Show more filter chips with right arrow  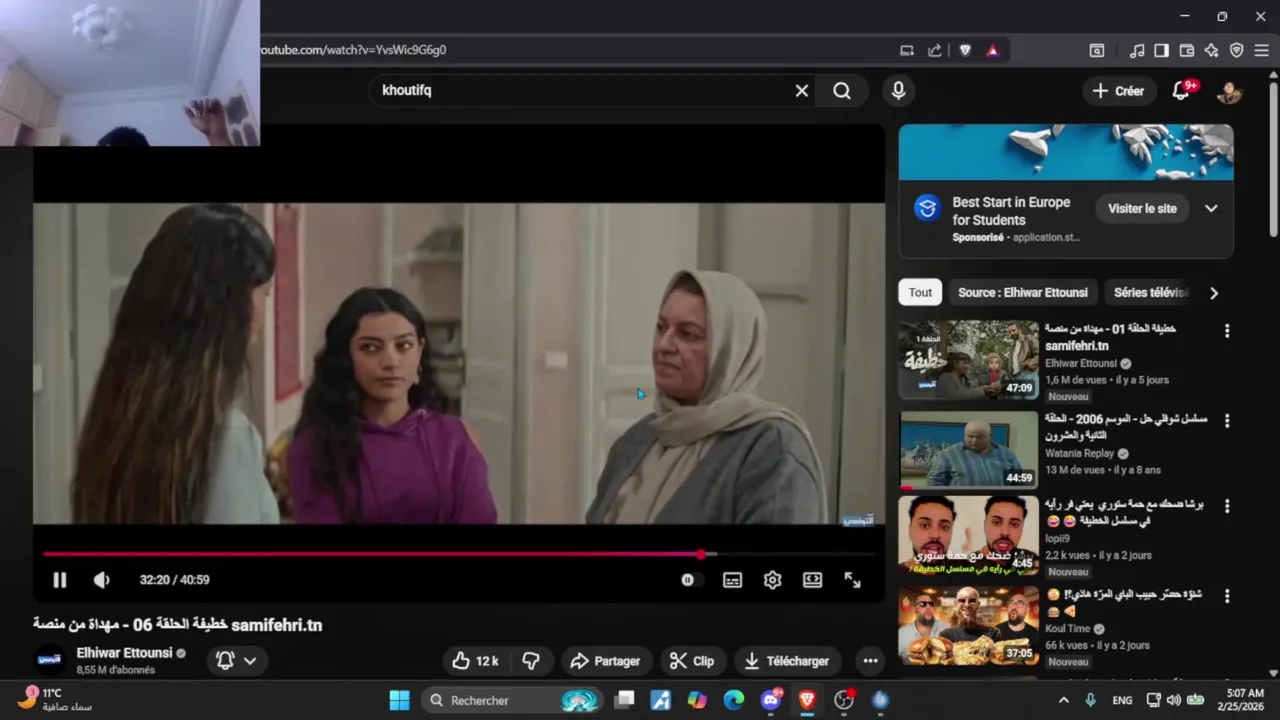pyautogui.click(x=1214, y=293)
